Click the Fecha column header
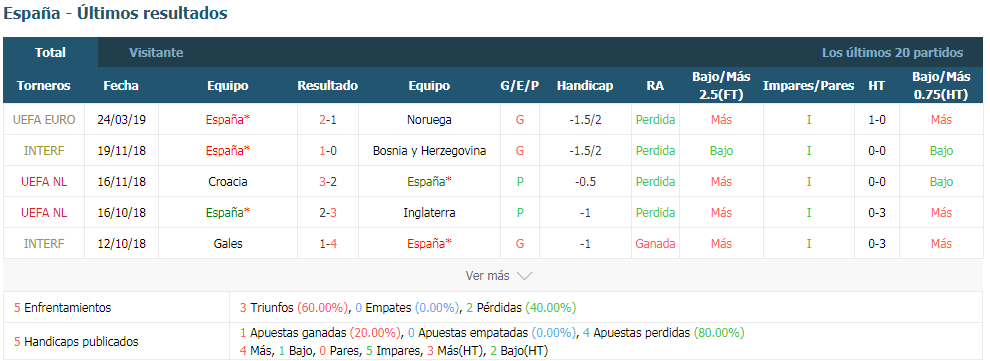Screen dimensions: 990x361 coord(121,86)
